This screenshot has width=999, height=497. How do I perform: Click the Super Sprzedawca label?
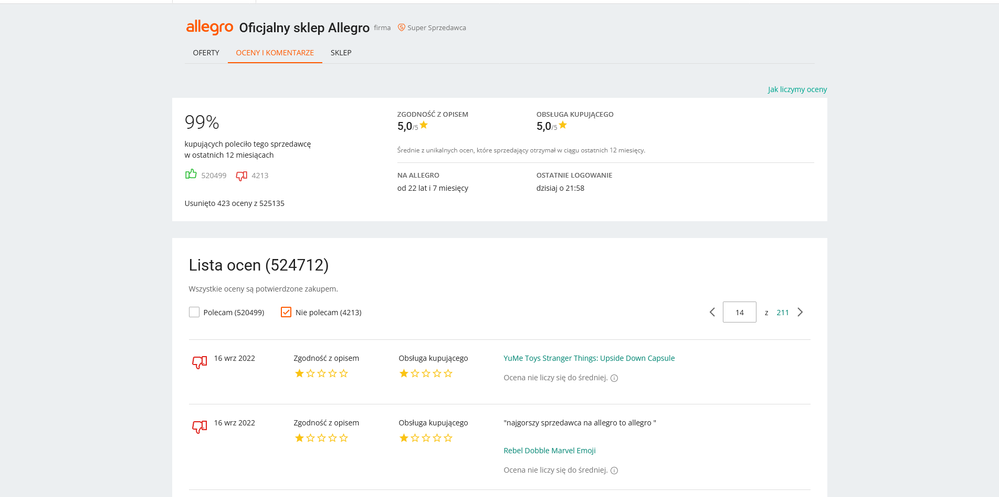pyautogui.click(x=436, y=28)
